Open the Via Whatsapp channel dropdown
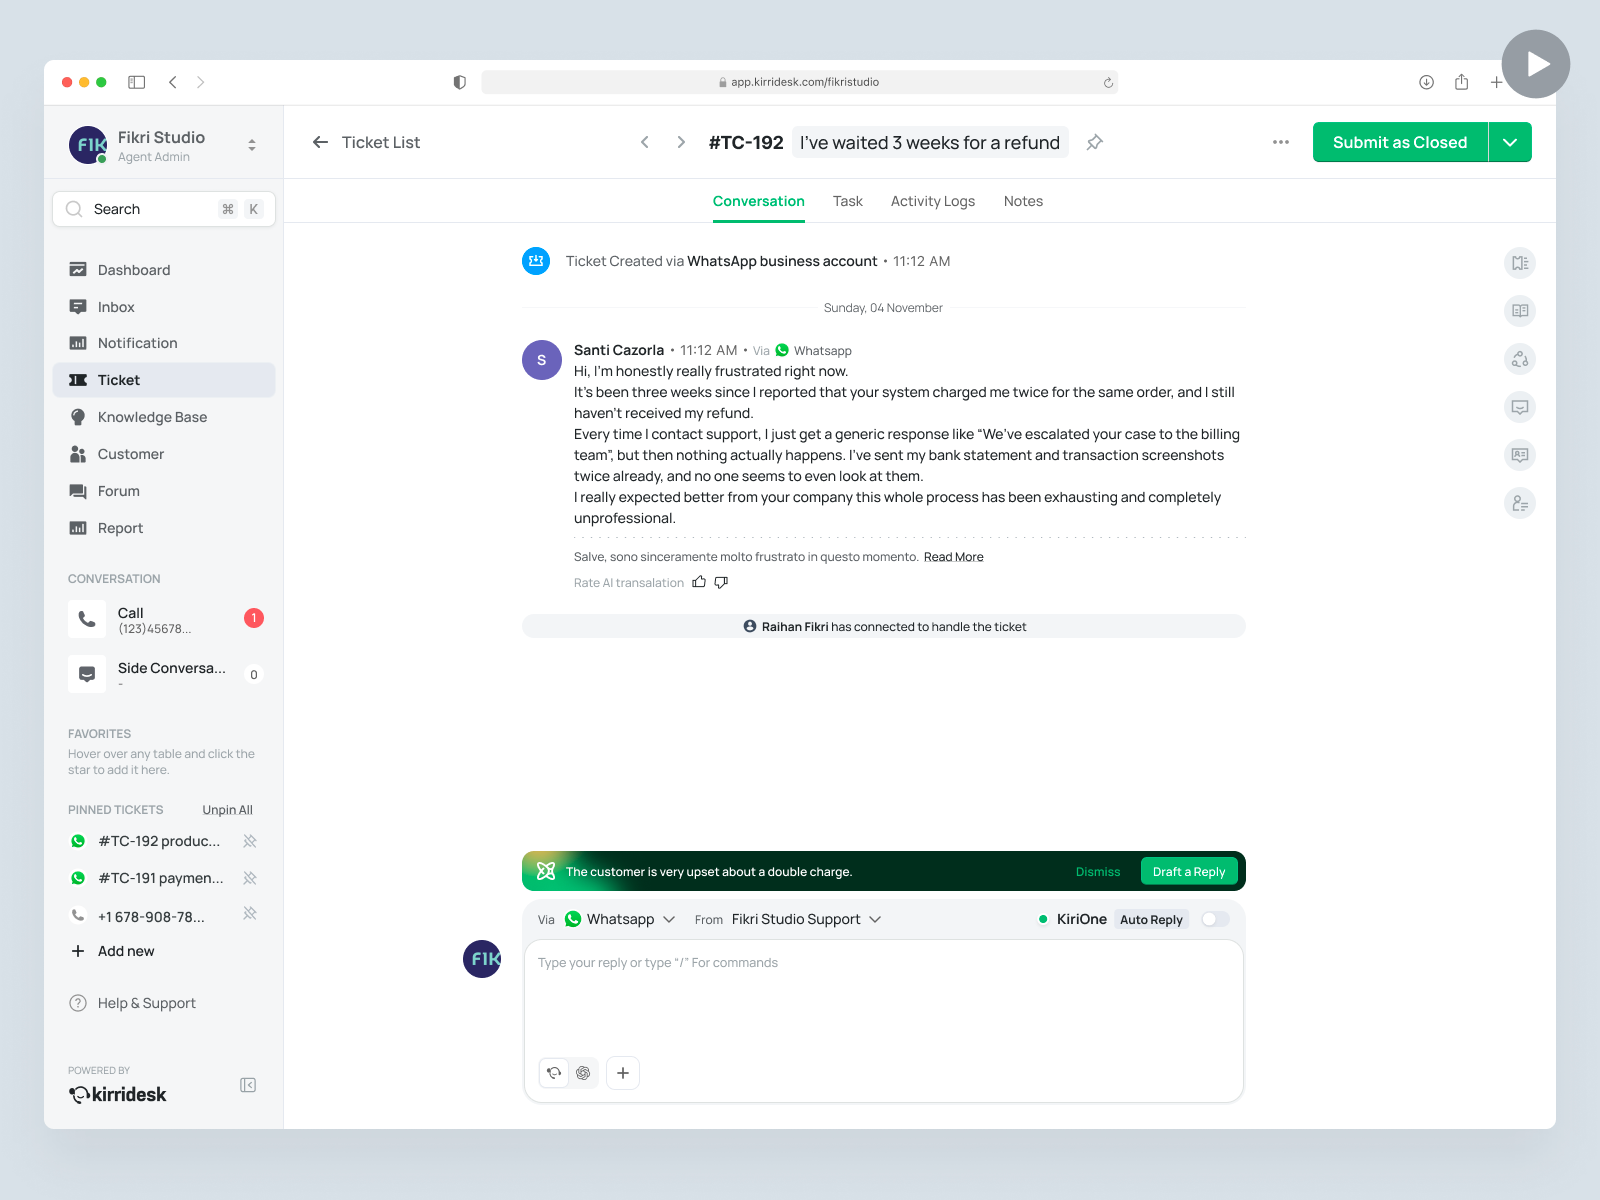This screenshot has height=1200, width=1600. coord(620,919)
